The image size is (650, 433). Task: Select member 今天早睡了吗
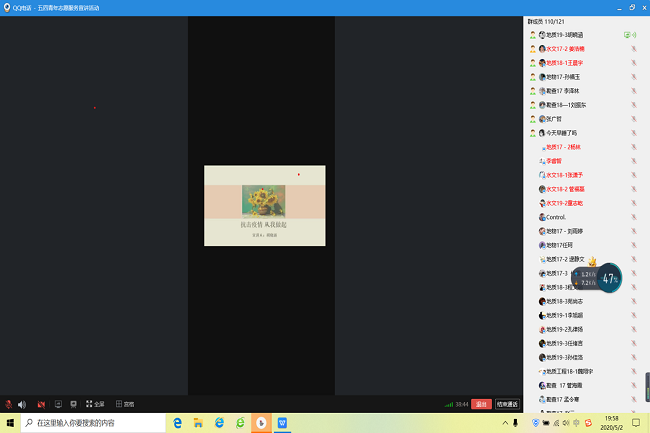tap(586, 133)
